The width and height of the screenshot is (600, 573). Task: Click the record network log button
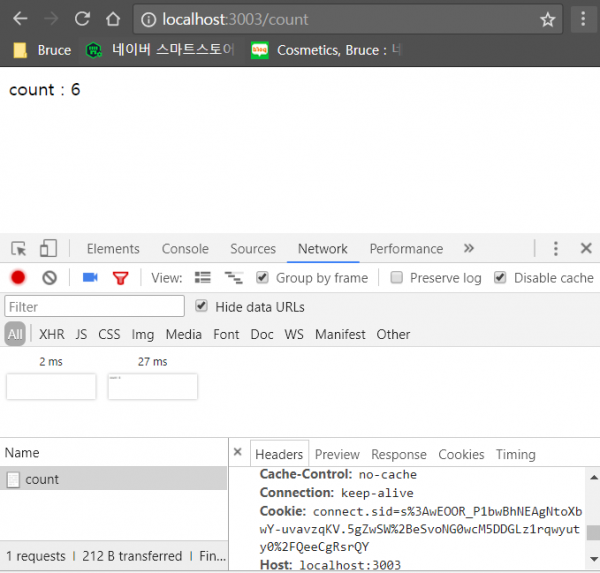(18, 278)
